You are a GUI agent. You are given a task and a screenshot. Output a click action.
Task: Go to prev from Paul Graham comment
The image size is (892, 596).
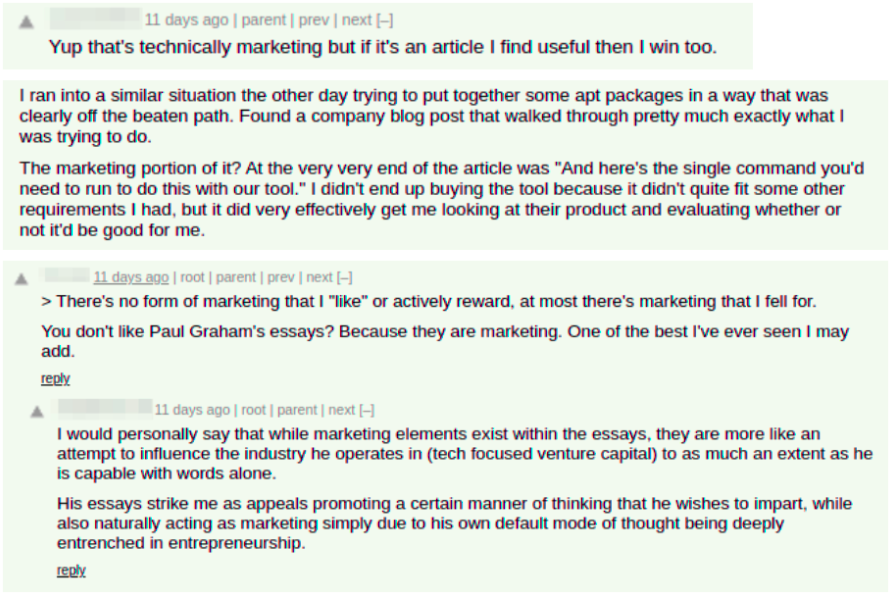tap(281, 278)
